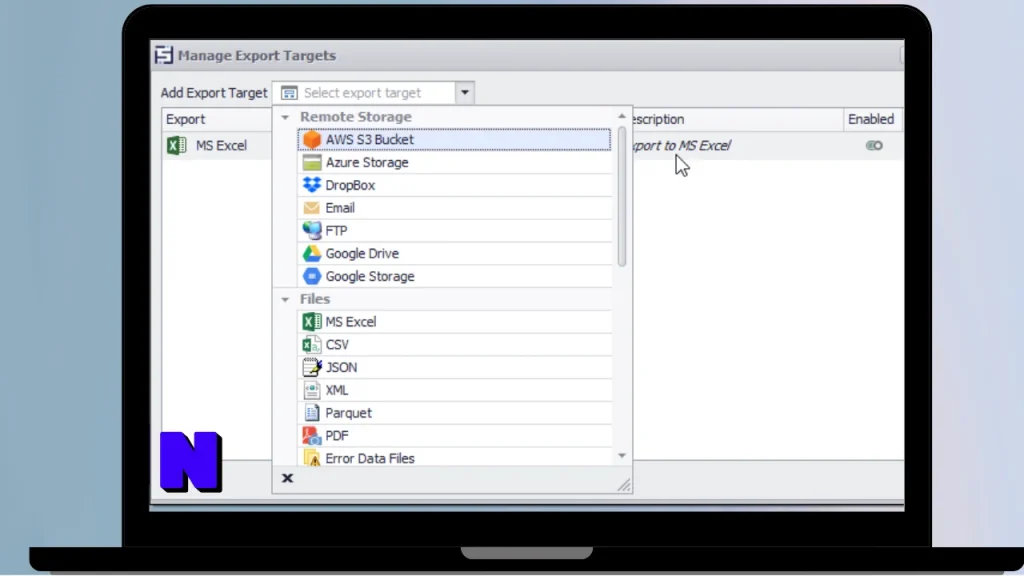Select XML from the Files list
The width and height of the screenshot is (1024, 576).
click(x=454, y=390)
